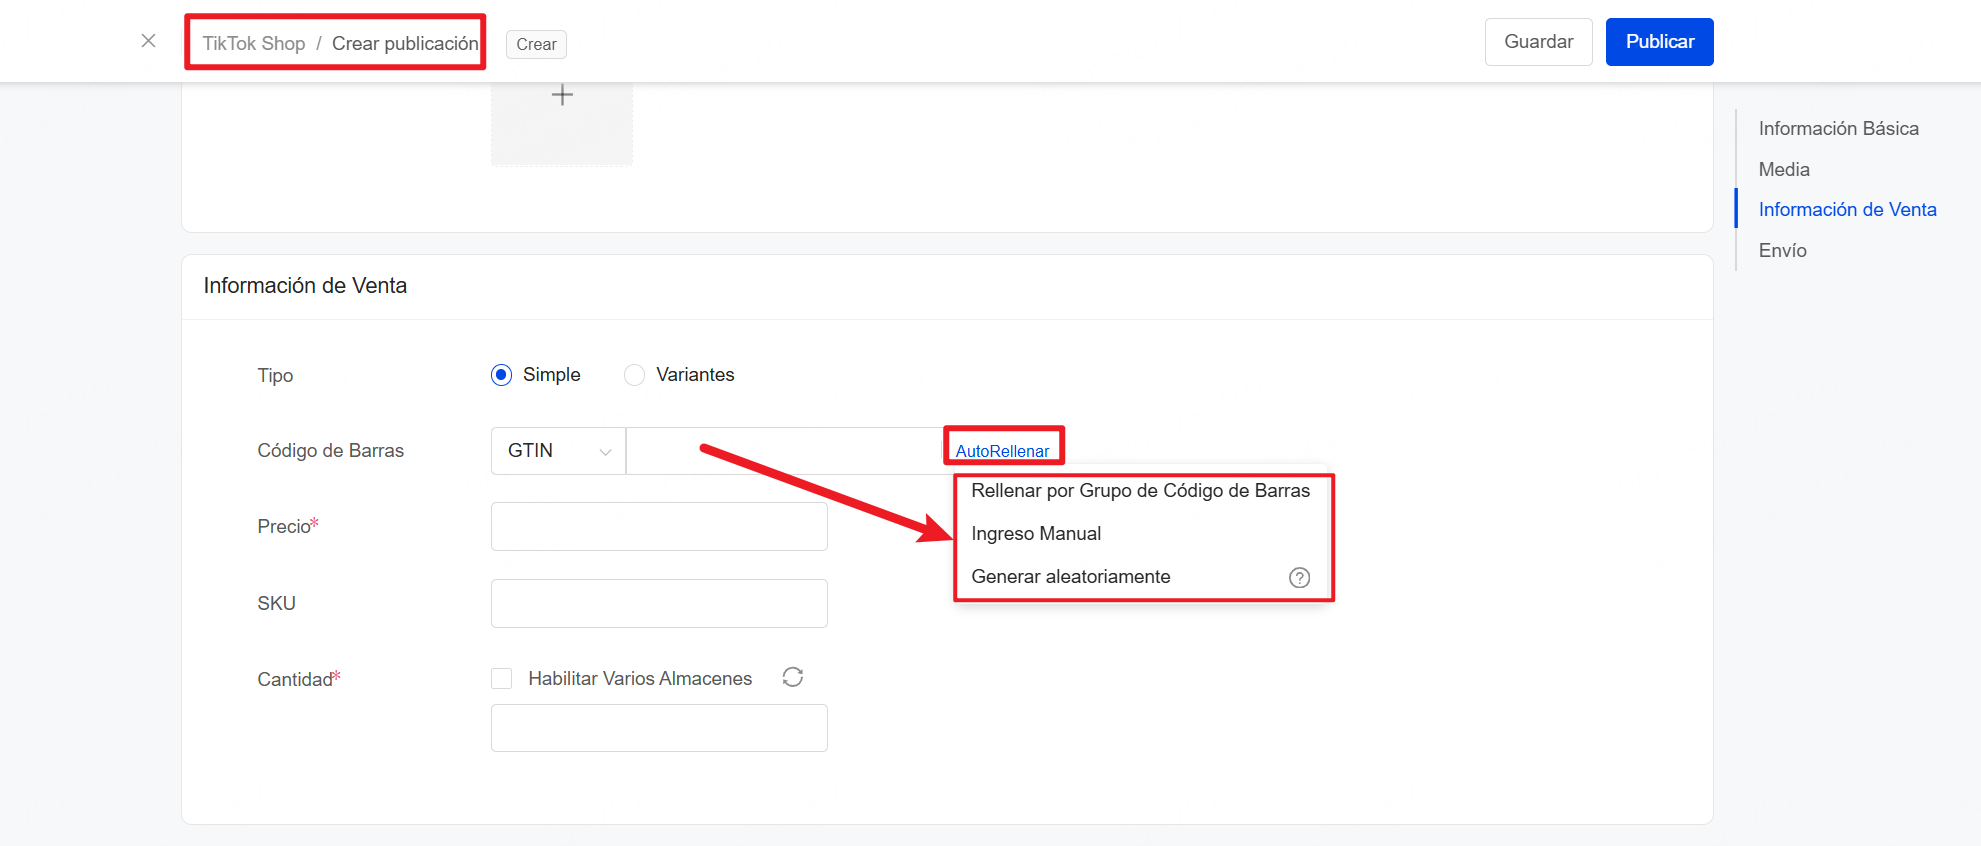Open help tooltip next to Generar aleatoriamente
The height and width of the screenshot is (846, 1981).
1299,577
